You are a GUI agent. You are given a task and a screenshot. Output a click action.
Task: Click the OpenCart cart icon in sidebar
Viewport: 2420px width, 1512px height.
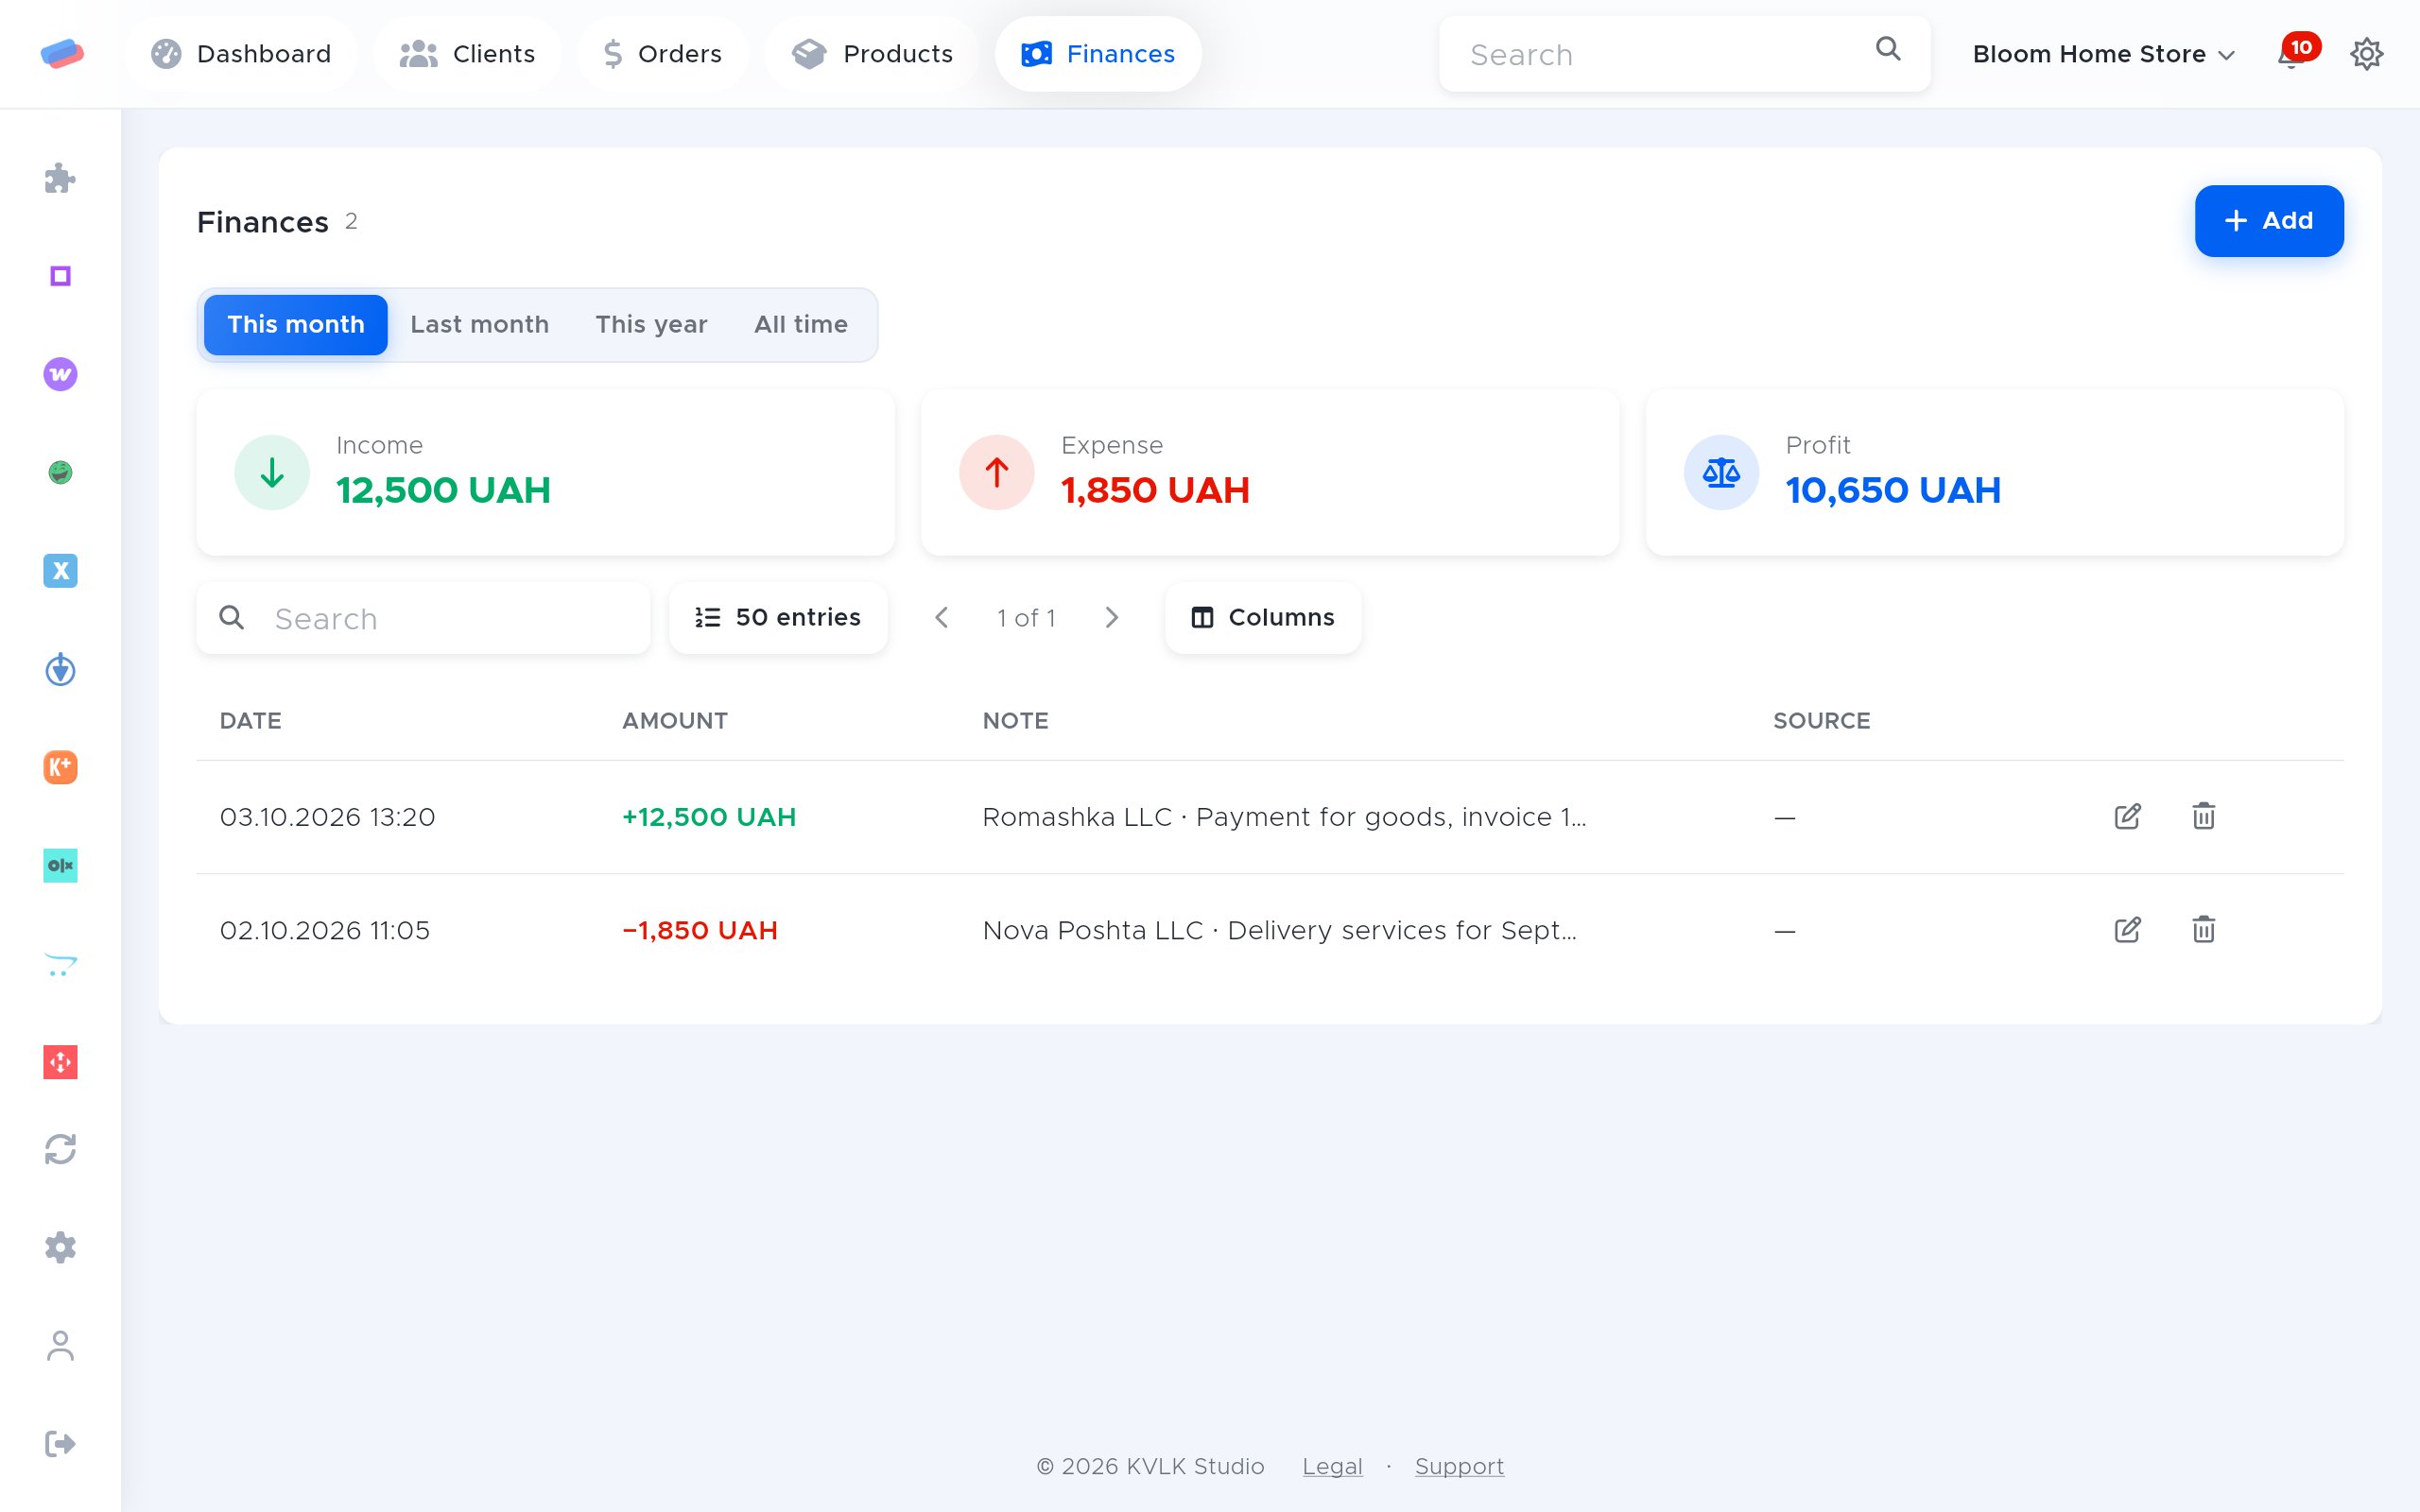(x=60, y=964)
